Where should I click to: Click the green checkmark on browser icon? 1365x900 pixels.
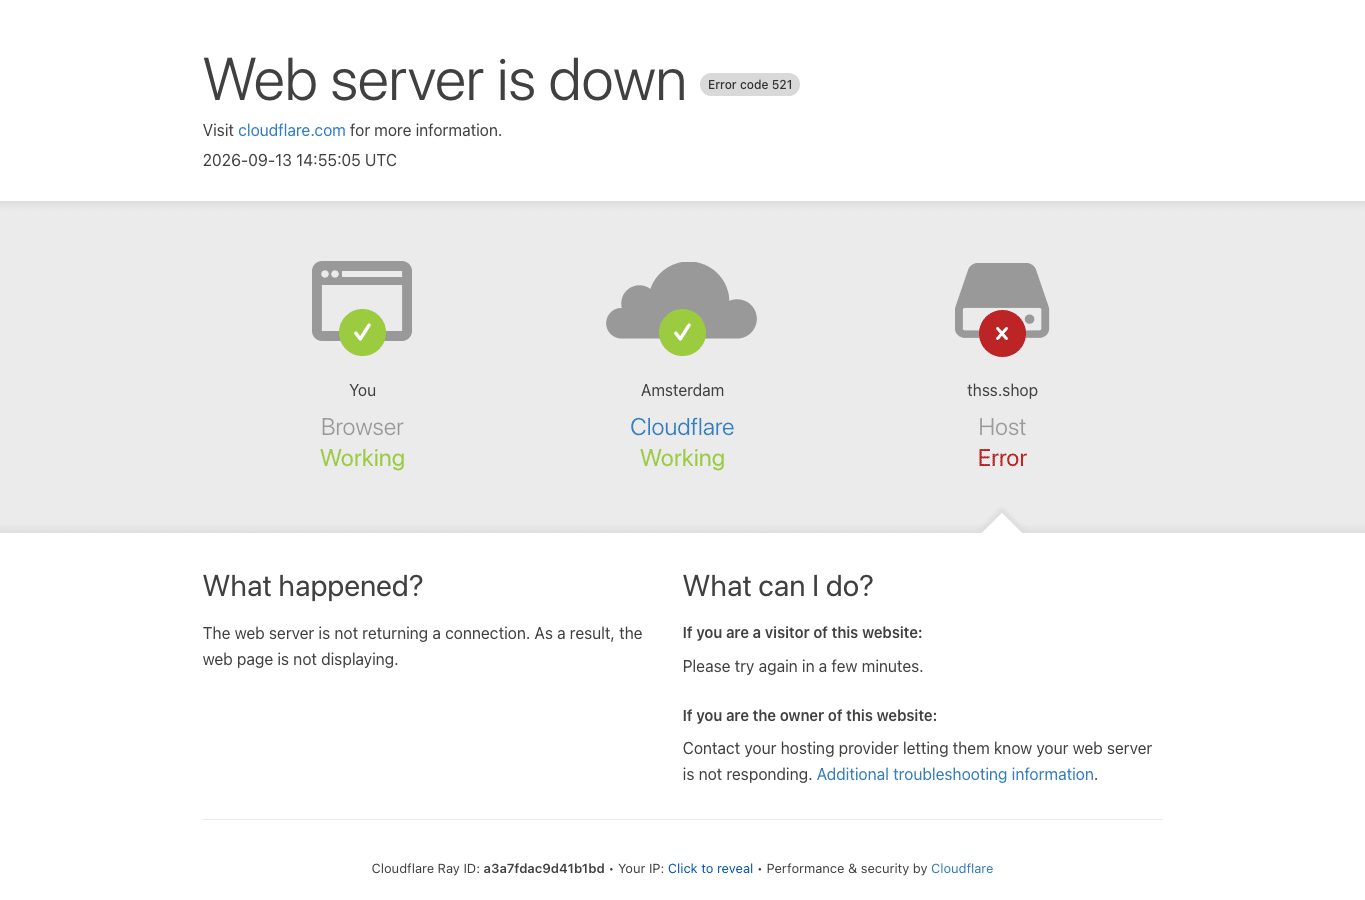tap(362, 332)
